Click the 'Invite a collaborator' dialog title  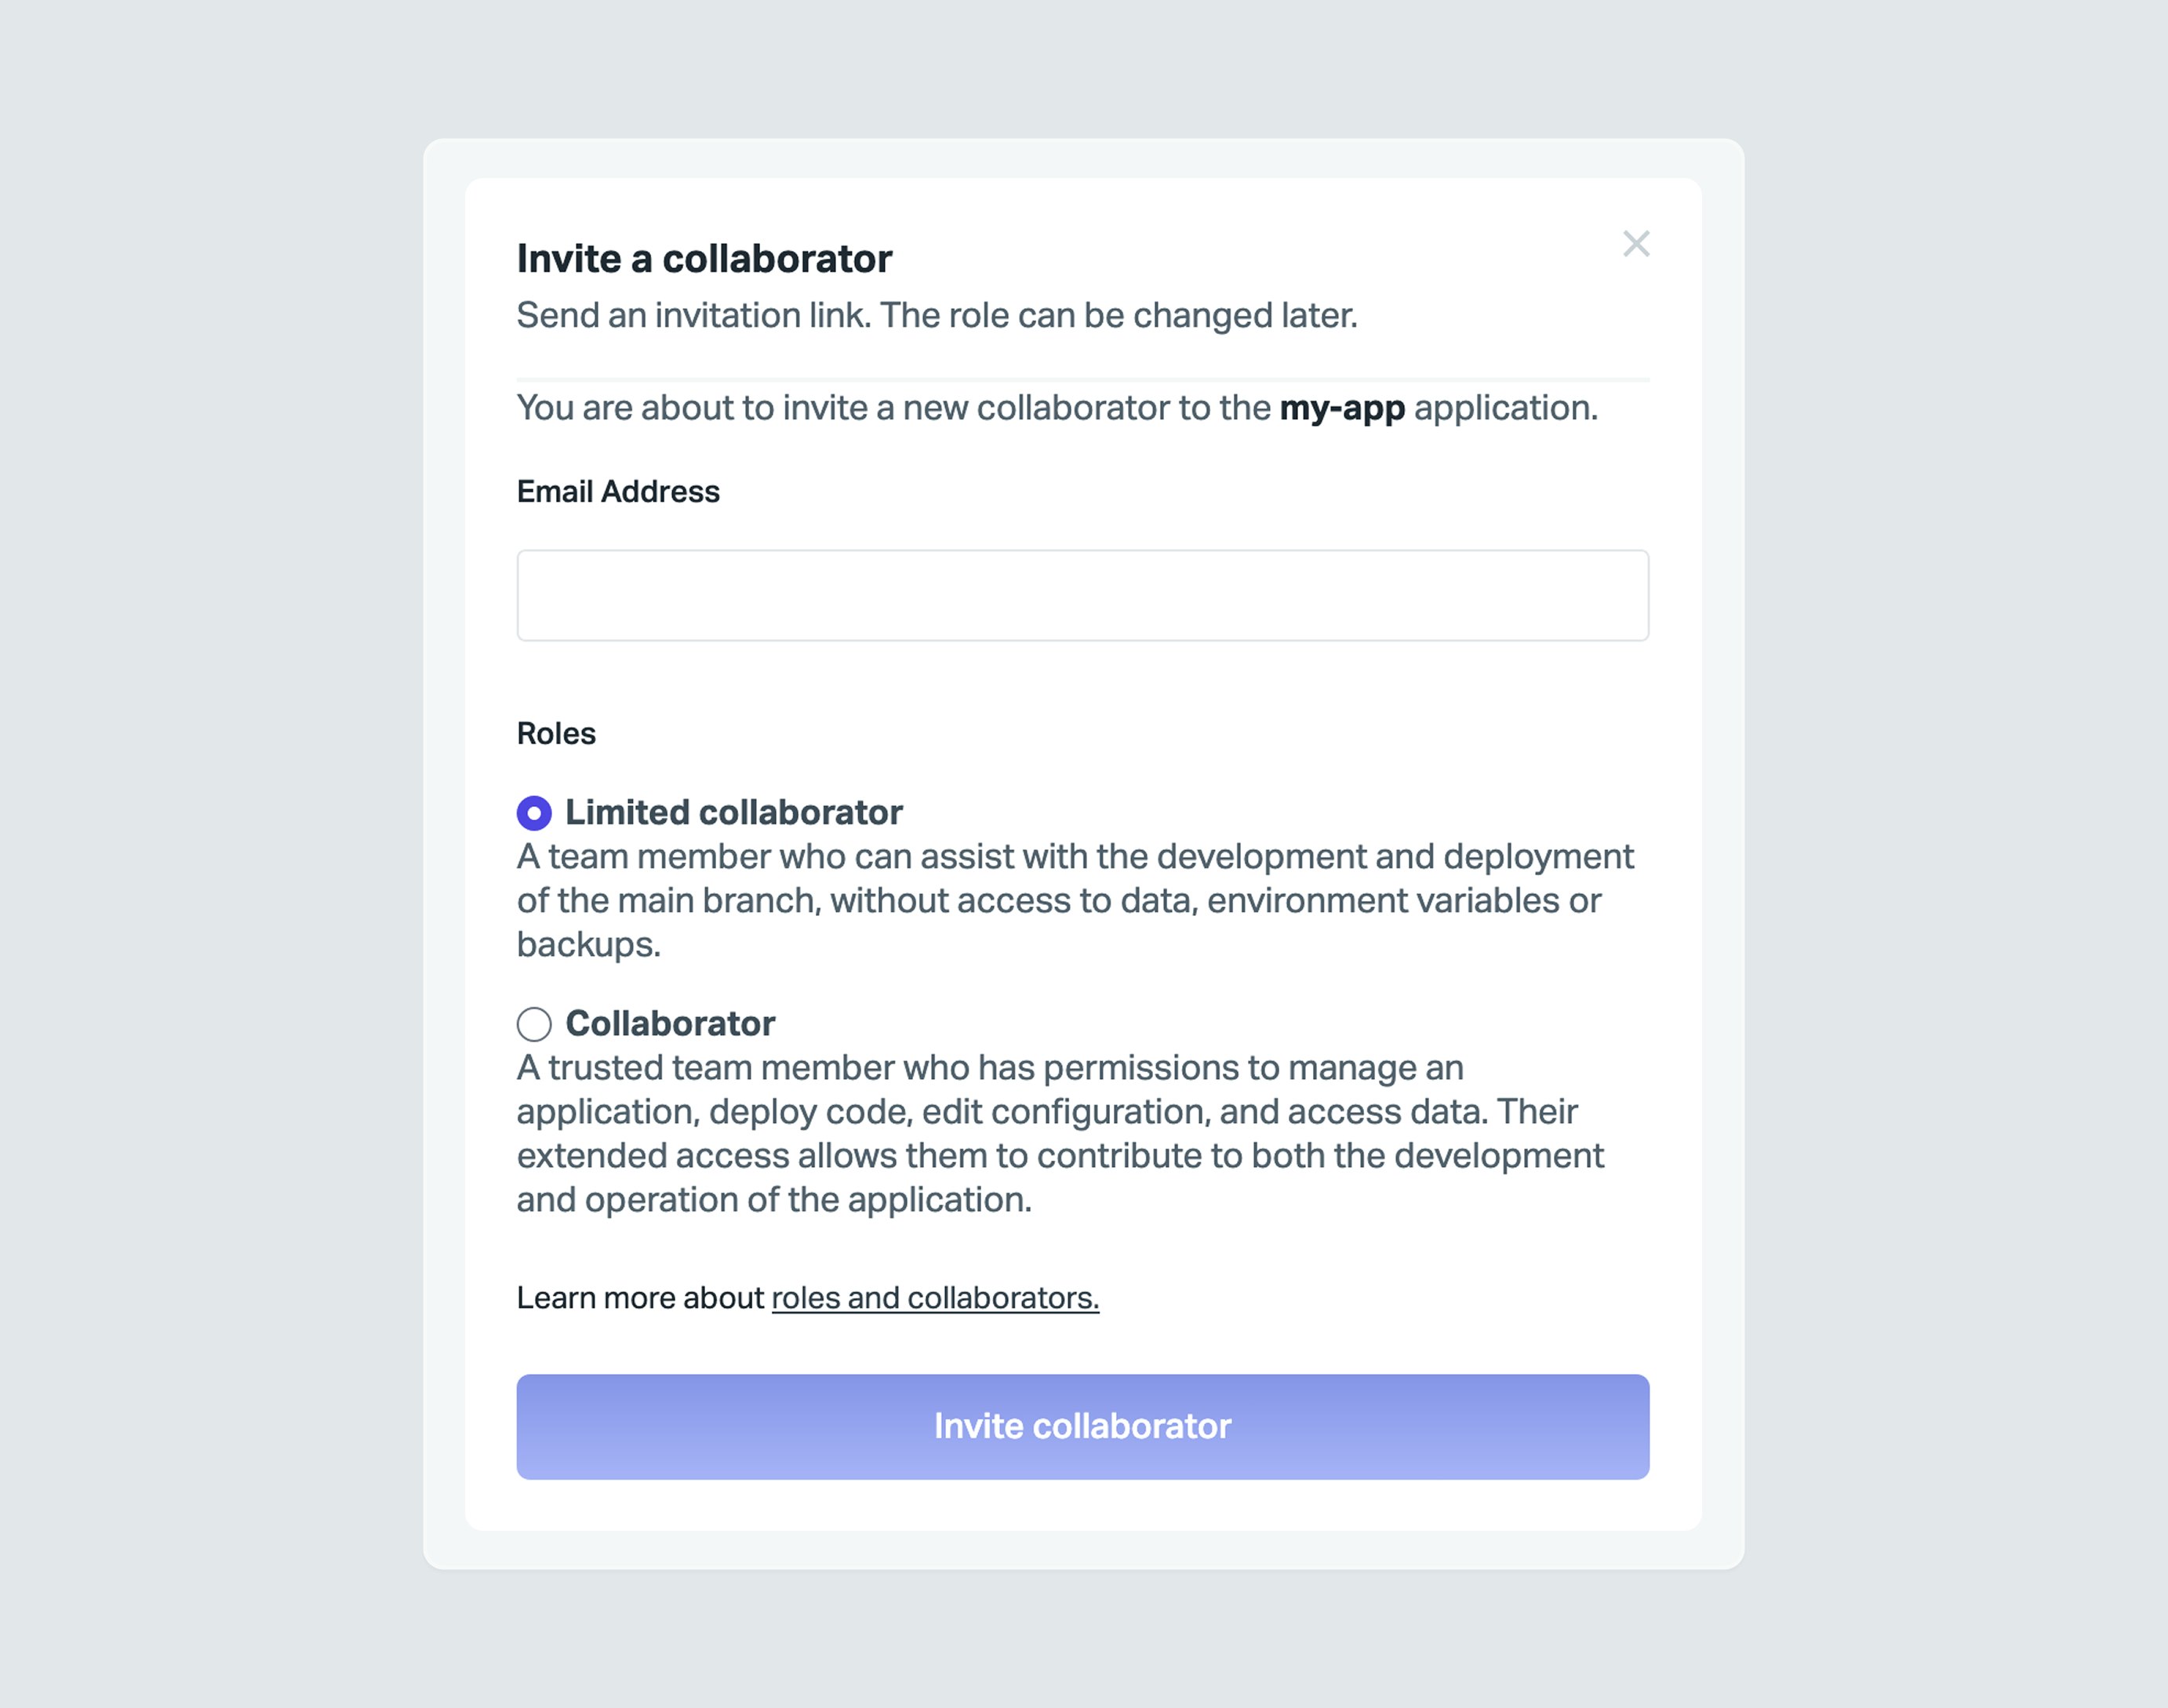[704, 259]
